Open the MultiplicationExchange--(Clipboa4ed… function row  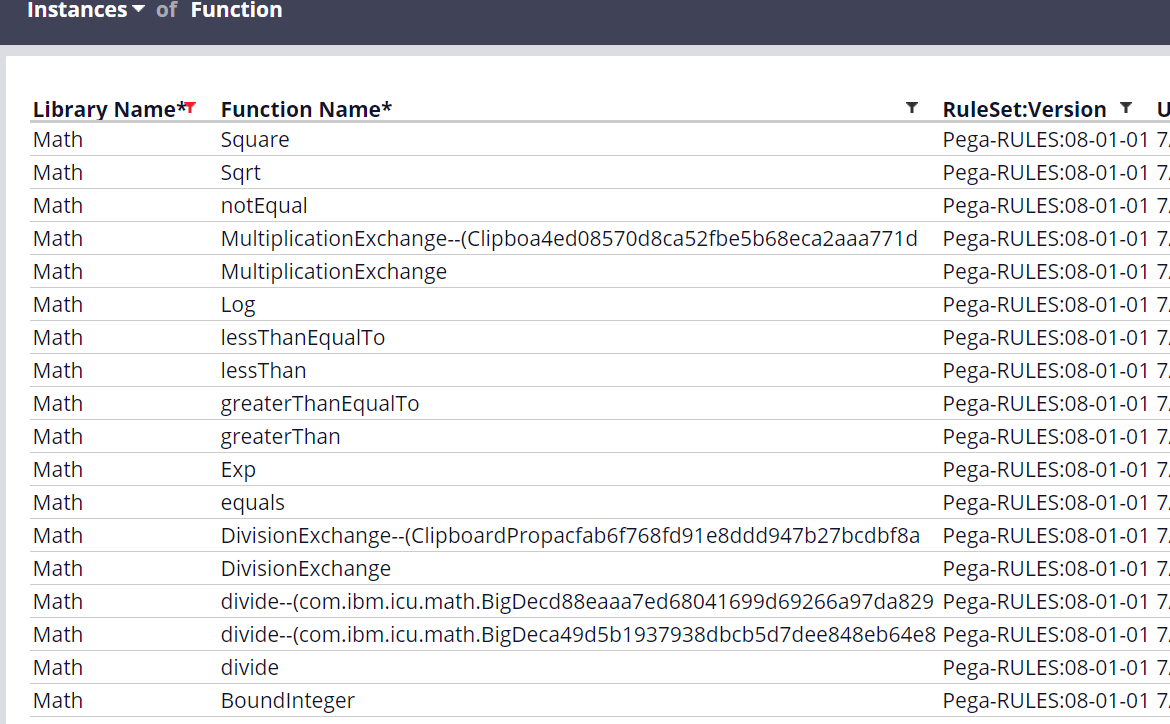pyautogui.click(x=569, y=239)
